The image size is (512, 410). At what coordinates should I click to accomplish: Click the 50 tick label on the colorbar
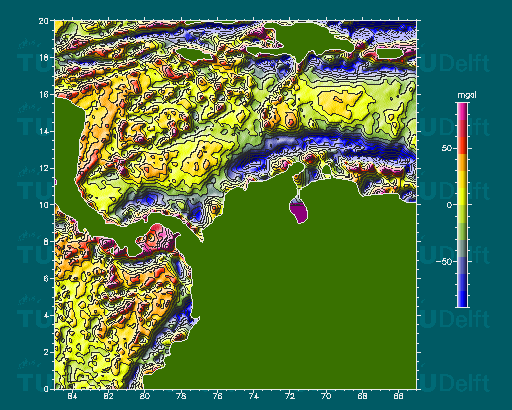447,148
